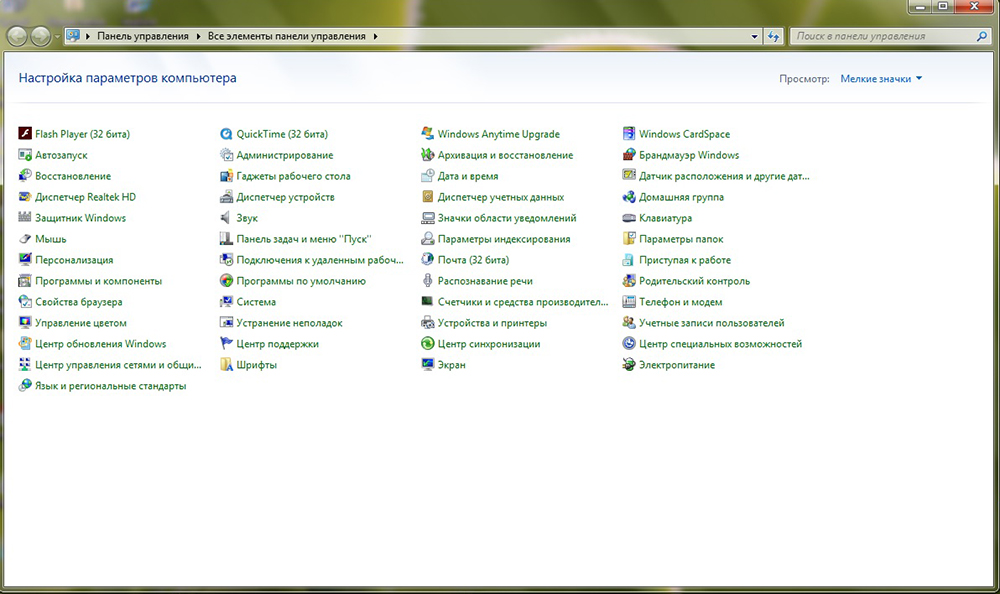
Task: Click the Звук speaker icon
Action: pos(226,218)
